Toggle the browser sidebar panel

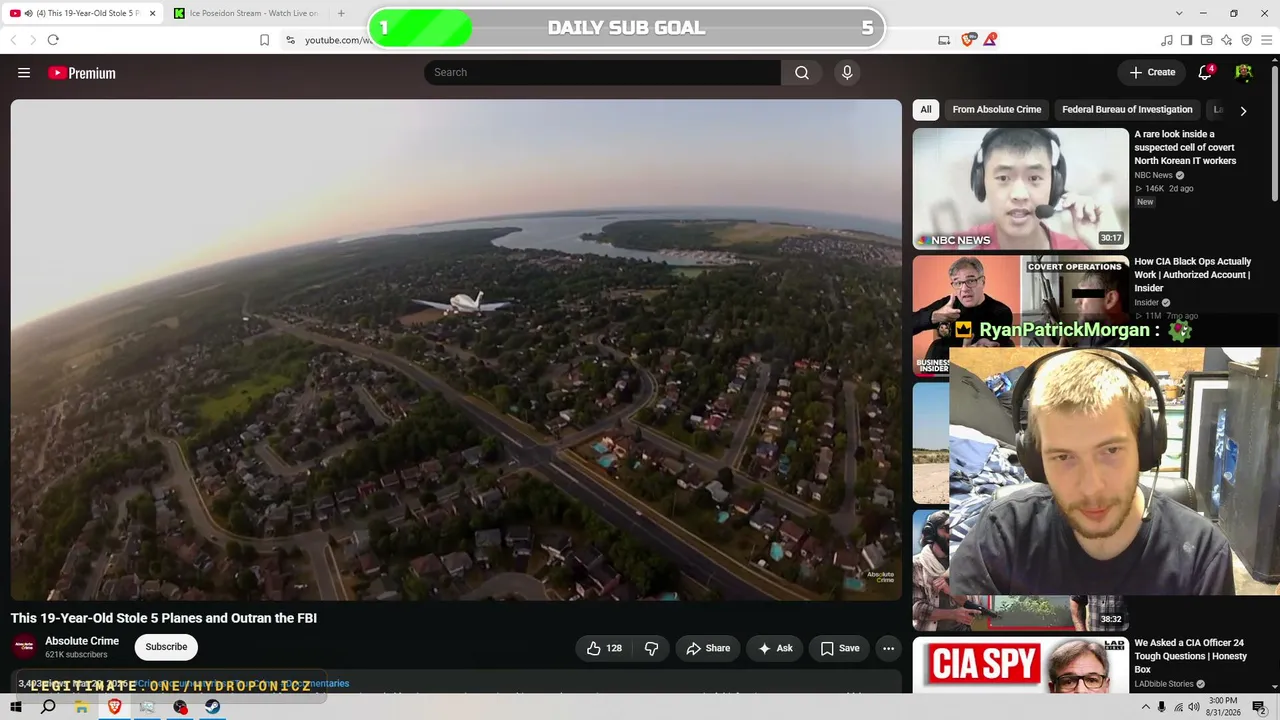tap(1187, 40)
